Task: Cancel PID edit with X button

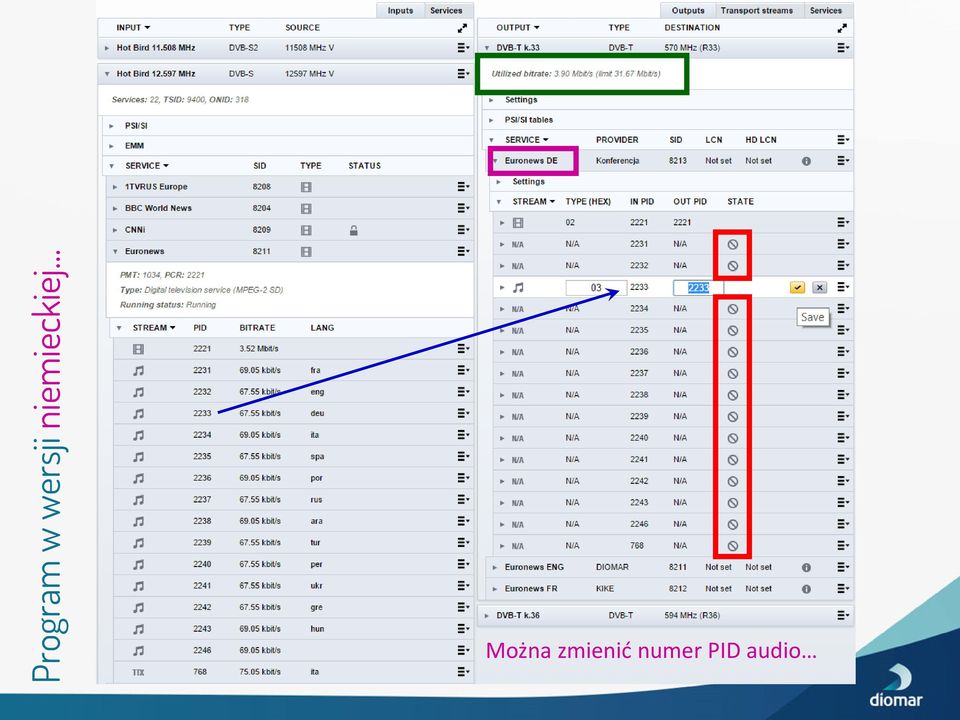Action: (x=819, y=287)
